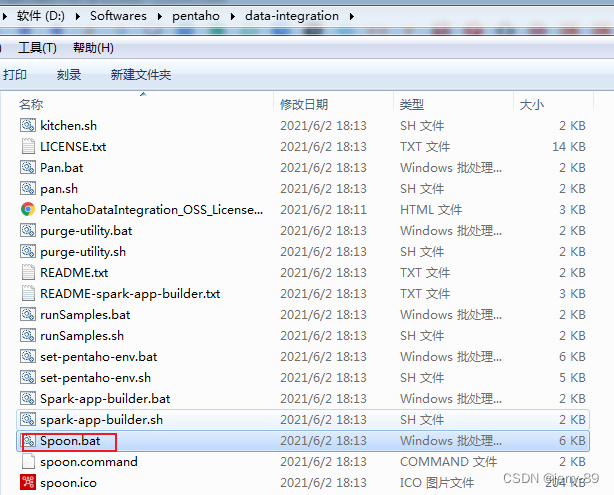The height and width of the screenshot is (495, 614).
Task: Sort by the 类型 column header
Action: pos(412,105)
